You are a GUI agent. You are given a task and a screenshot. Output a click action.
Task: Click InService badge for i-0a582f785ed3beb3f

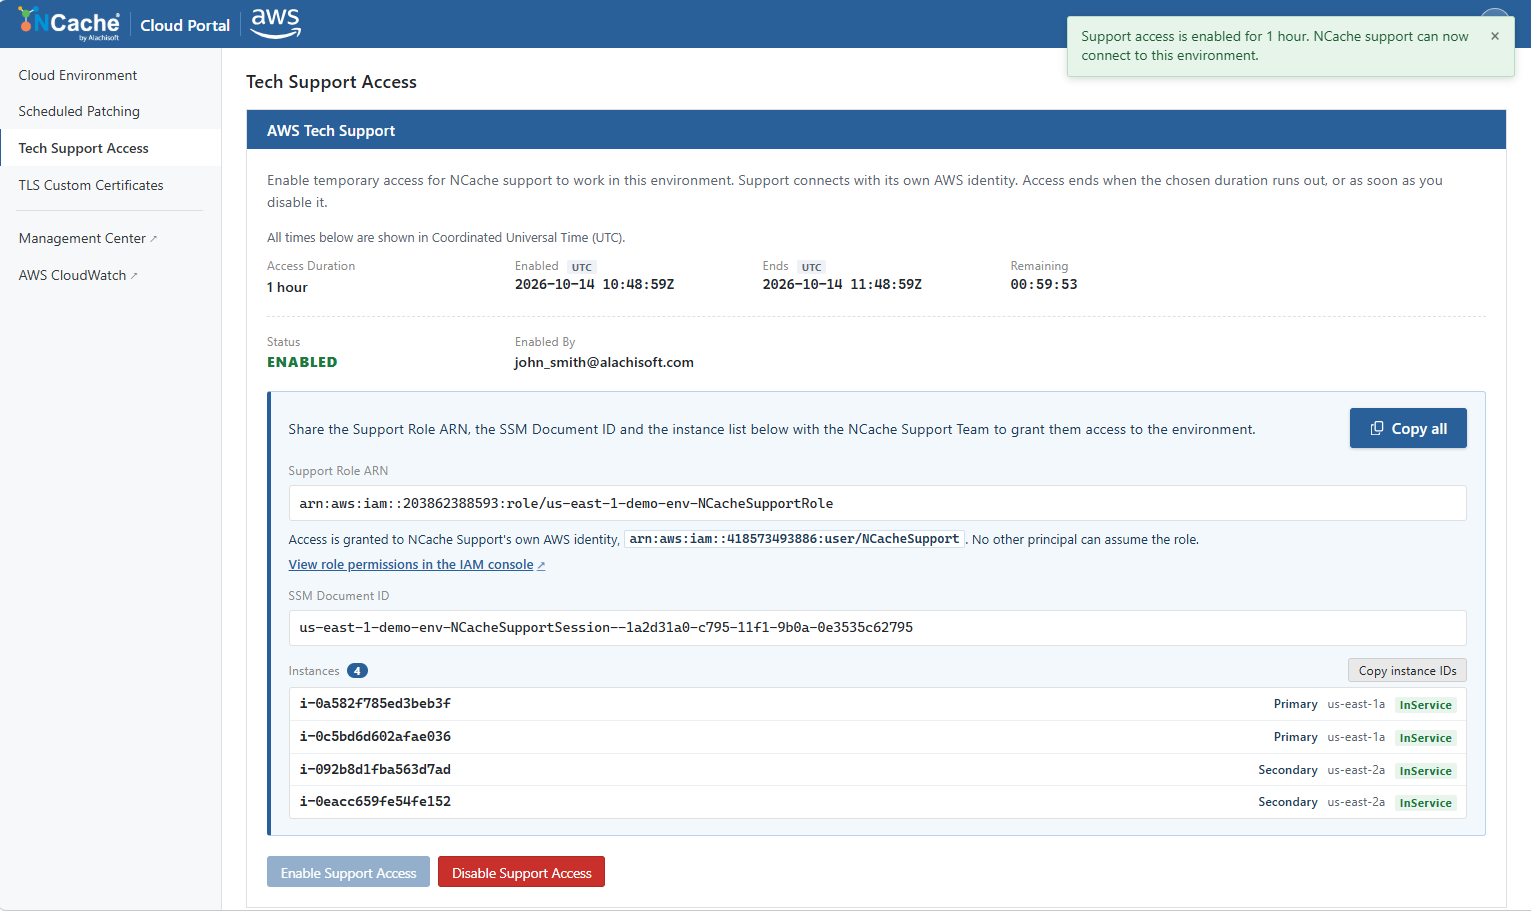[1425, 705]
